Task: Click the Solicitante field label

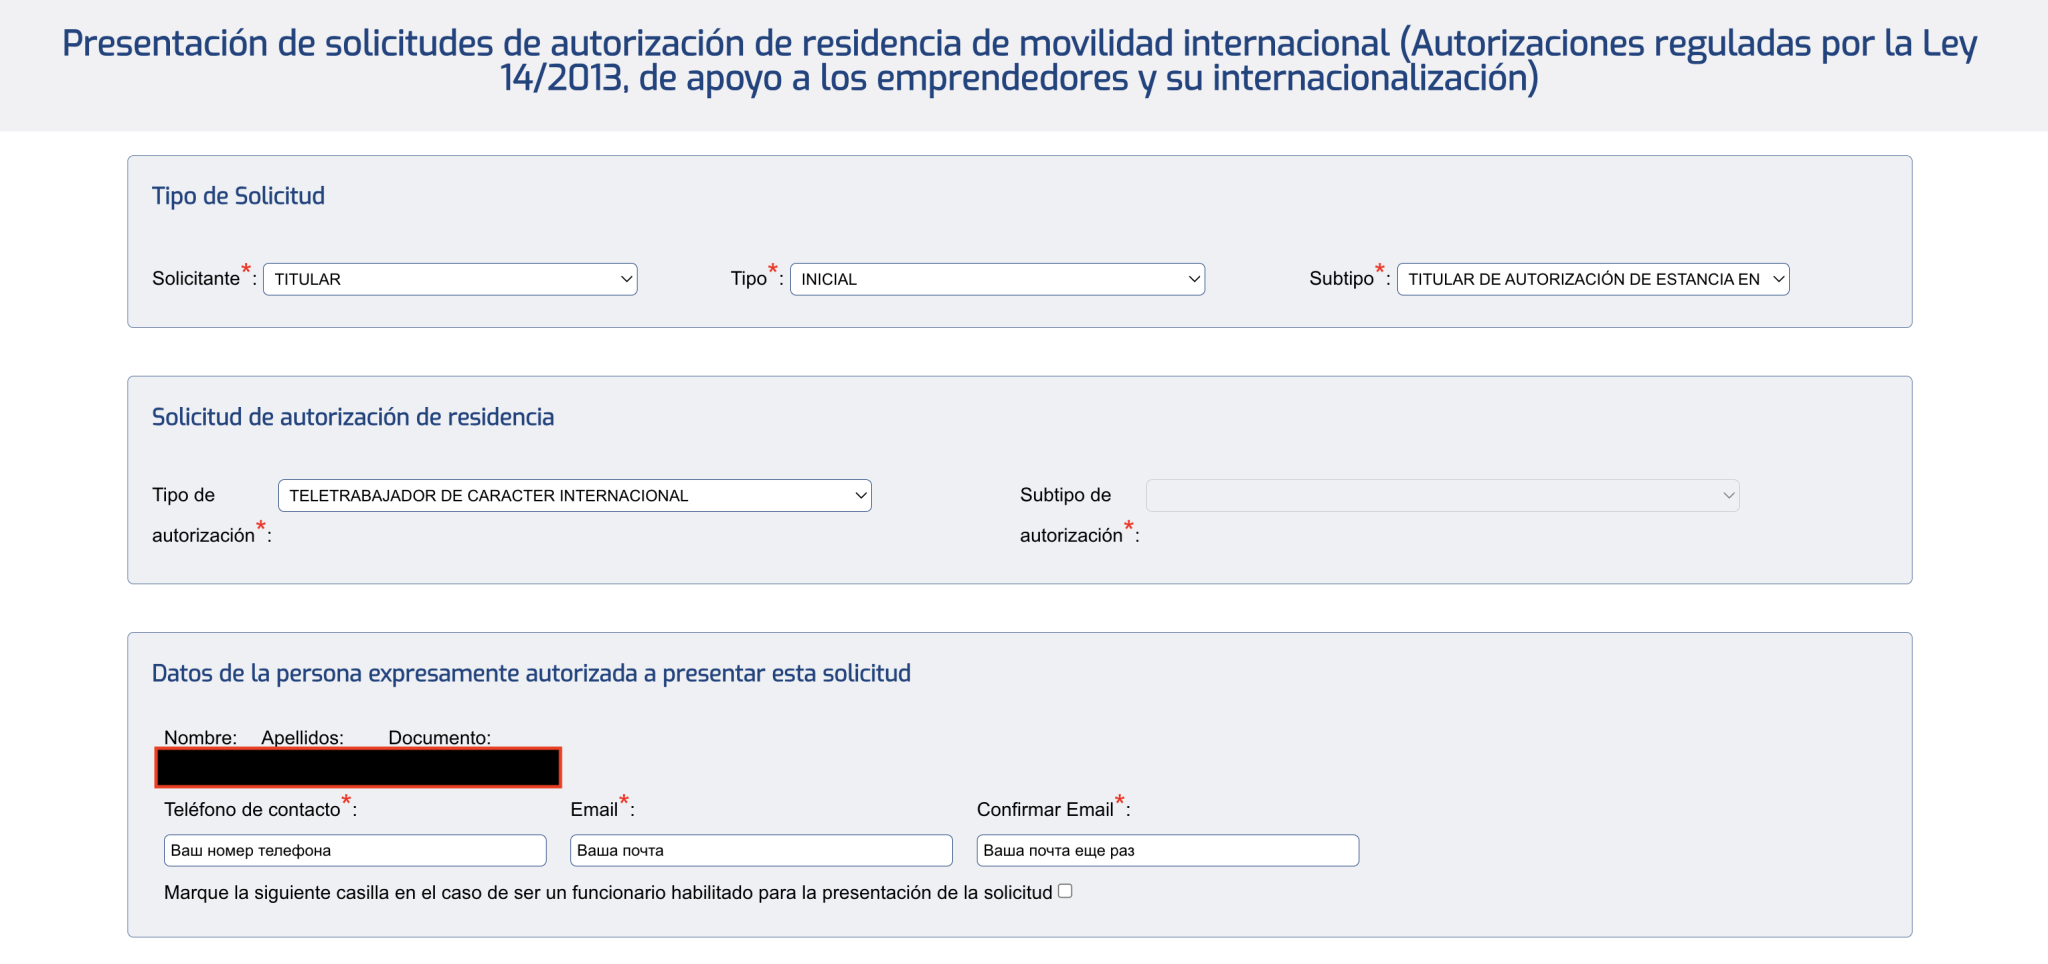Action: (196, 279)
